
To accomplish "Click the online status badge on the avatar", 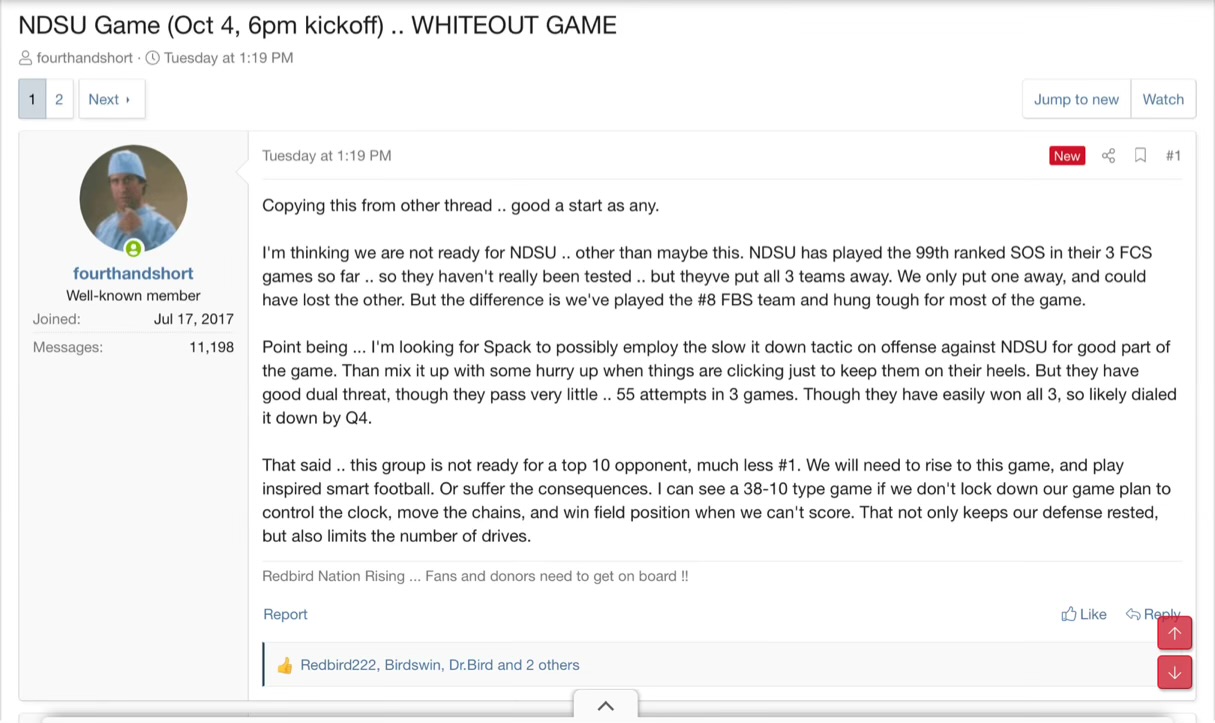I will tap(133, 248).
